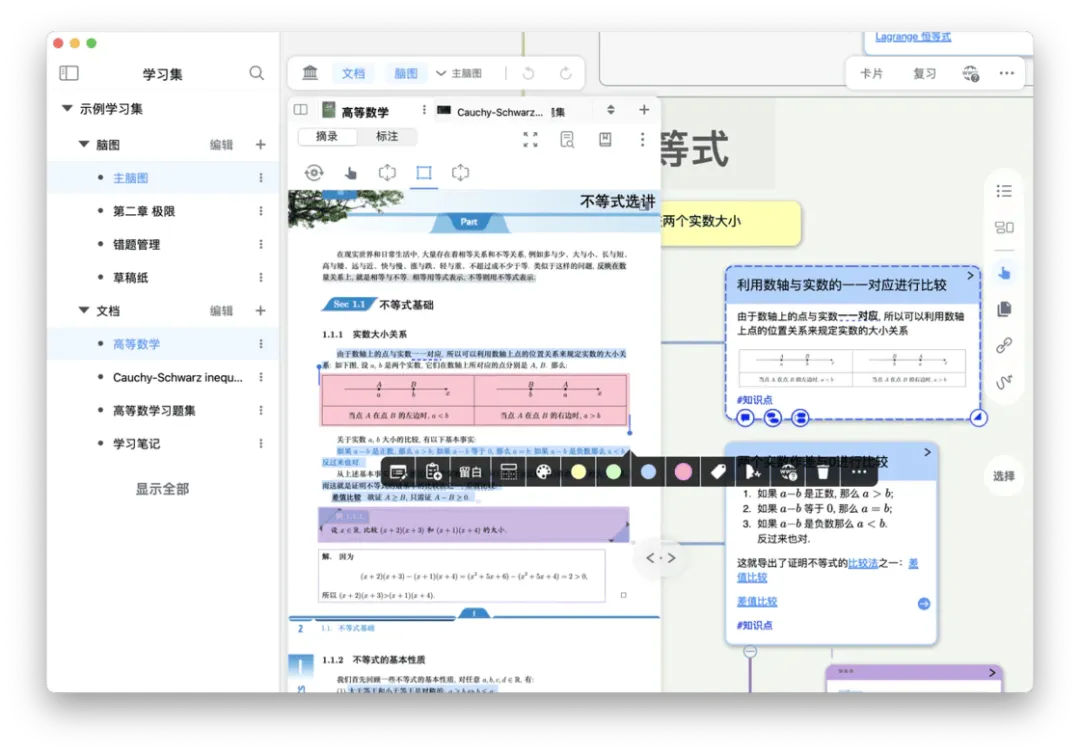Select the freehand curve tool on right rail
Screen dimensions: 1080x754
point(1004,381)
